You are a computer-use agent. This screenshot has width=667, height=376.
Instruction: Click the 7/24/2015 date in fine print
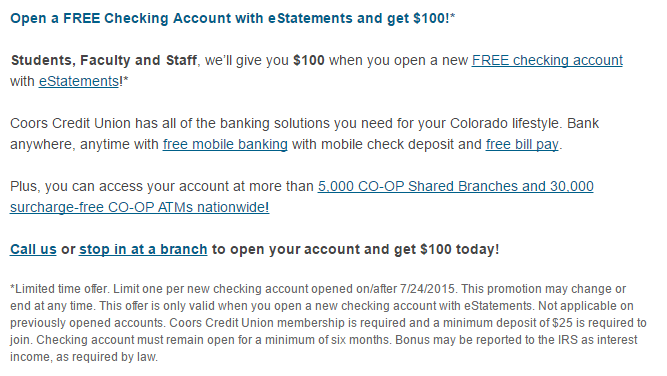[x=427, y=289]
